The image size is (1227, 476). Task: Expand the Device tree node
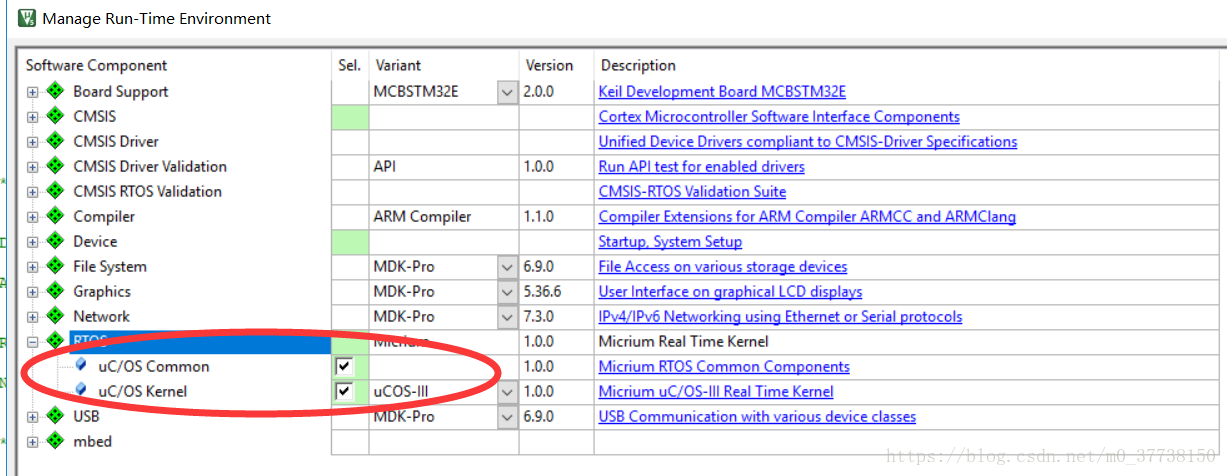(33, 242)
